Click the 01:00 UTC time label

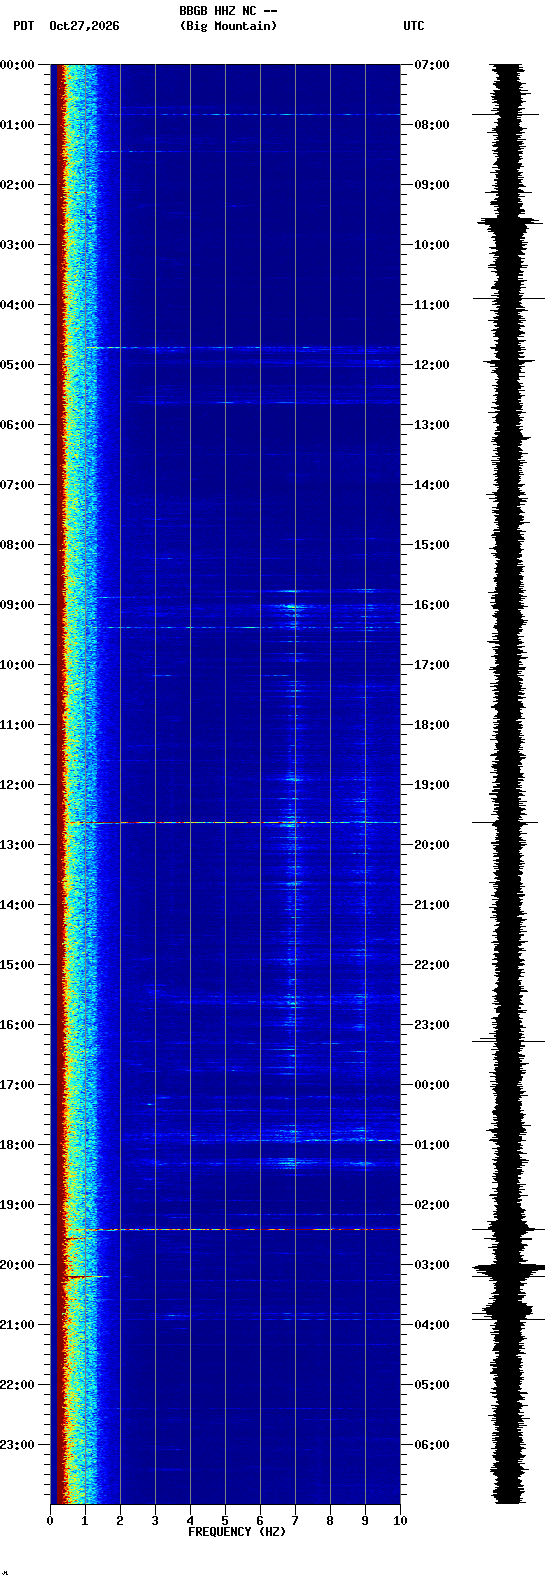coord(432,1145)
